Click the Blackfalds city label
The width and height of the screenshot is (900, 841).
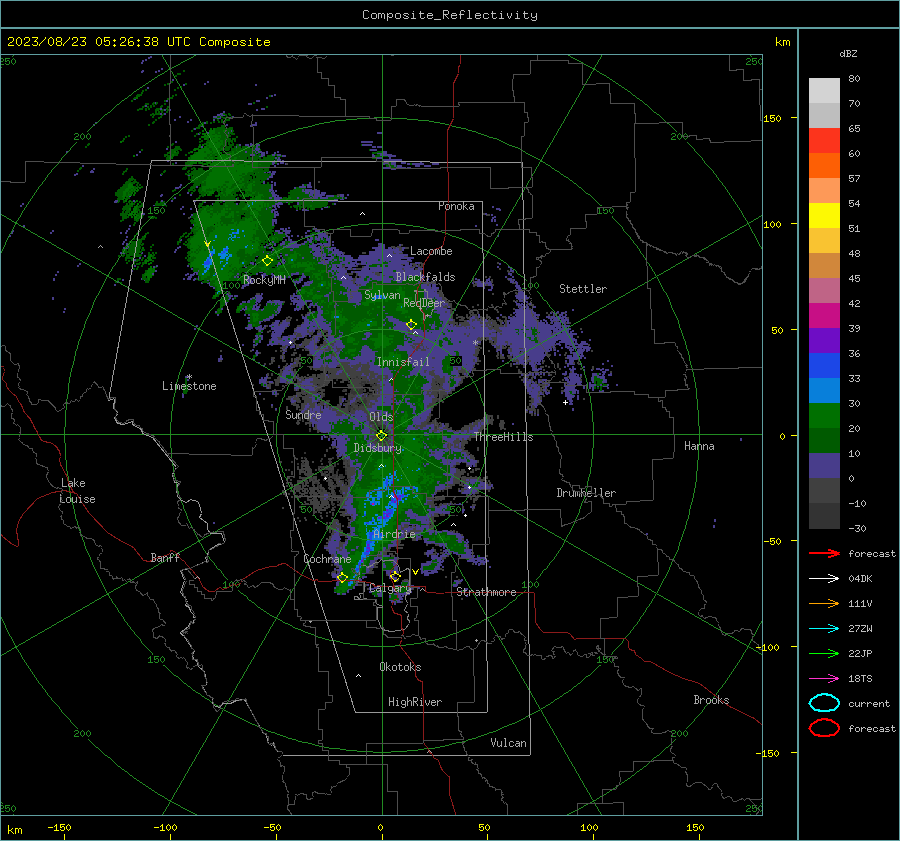pyautogui.click(x=425, y=277)
